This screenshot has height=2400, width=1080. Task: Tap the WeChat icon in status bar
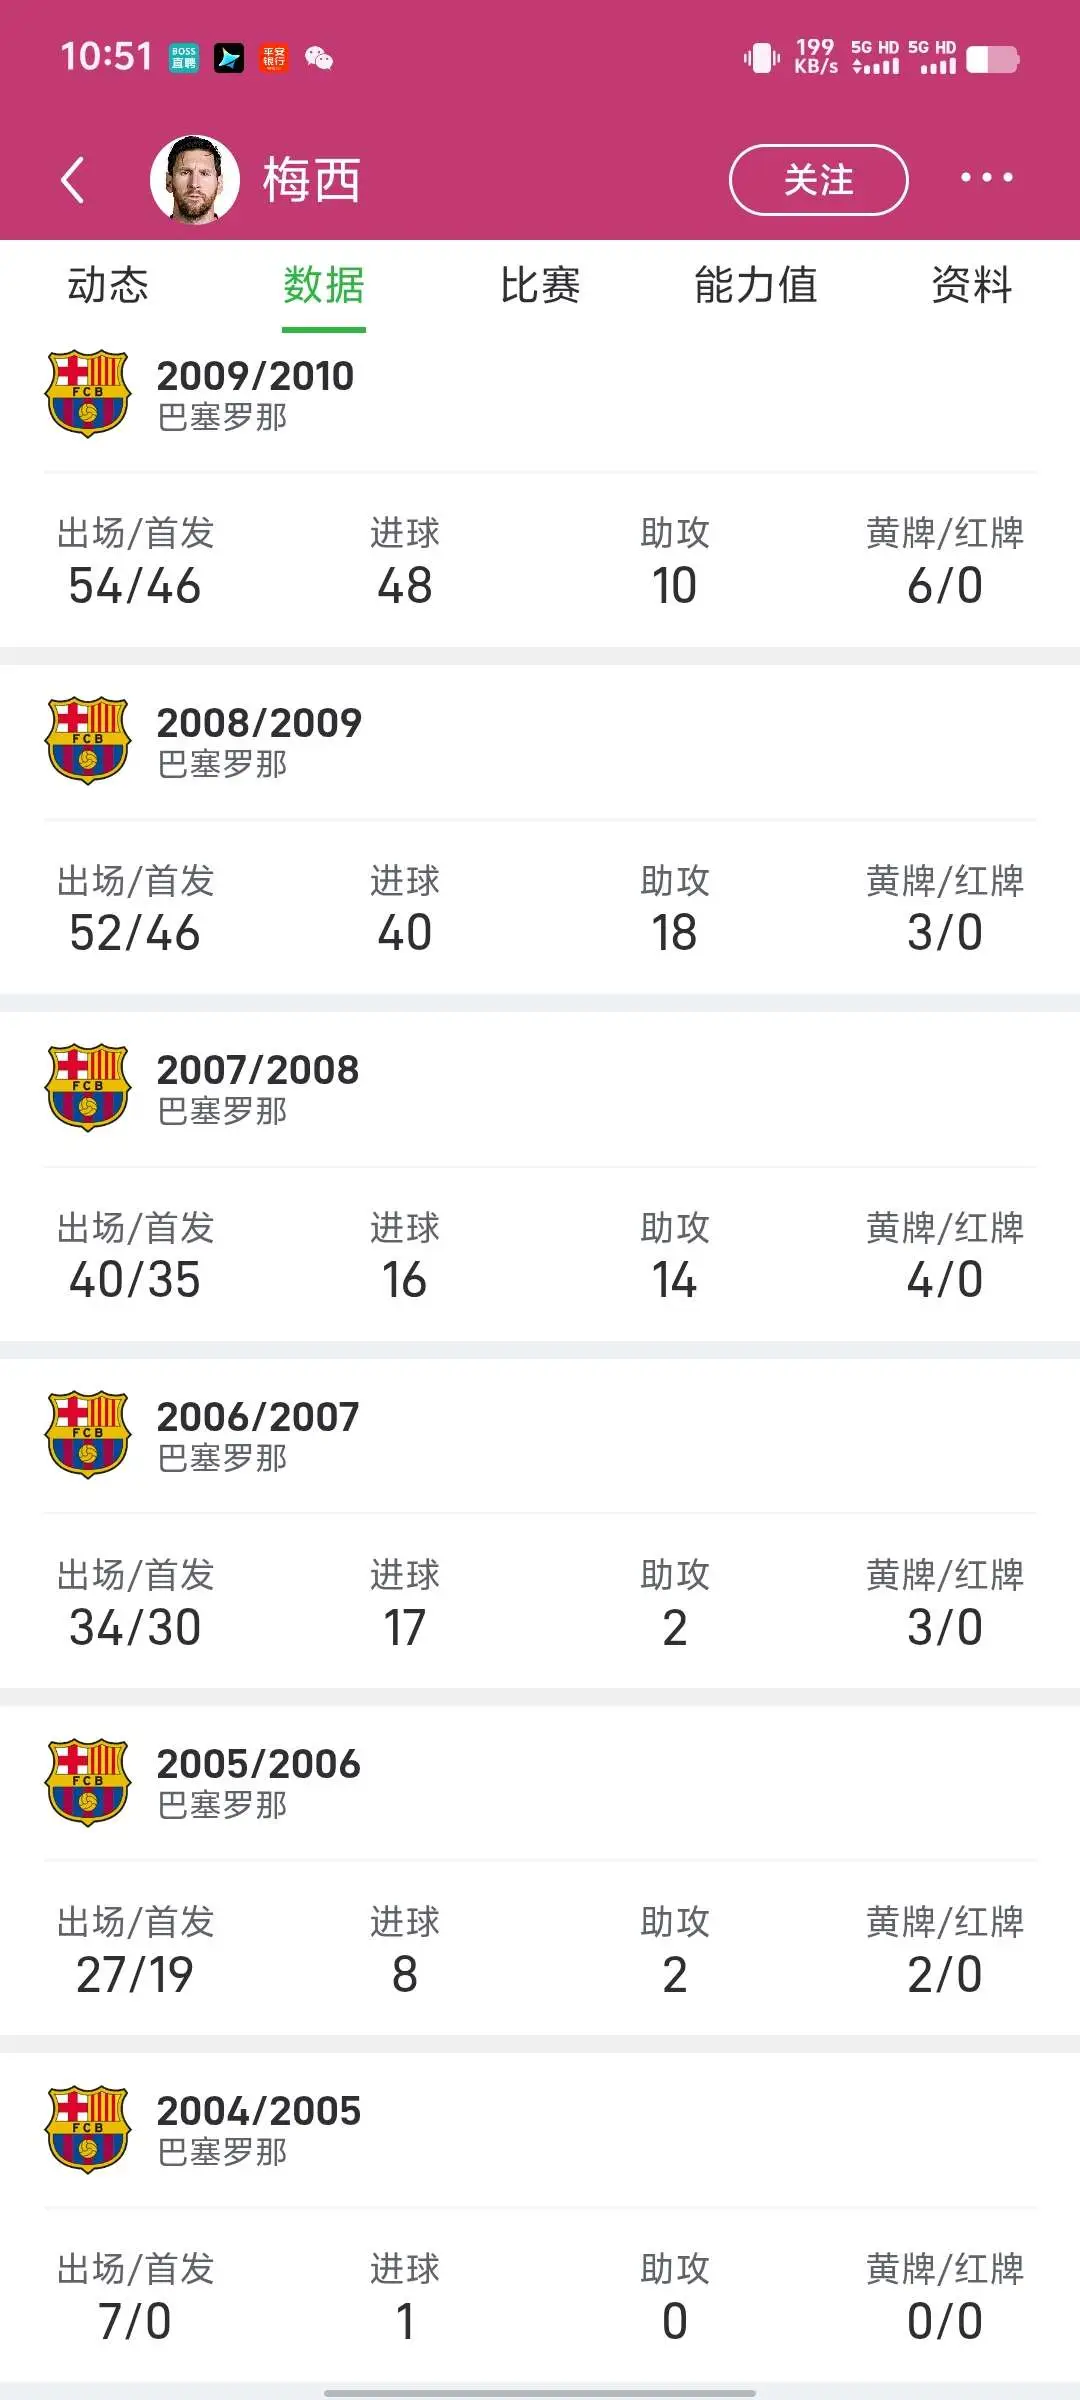[x=319, y=58]
